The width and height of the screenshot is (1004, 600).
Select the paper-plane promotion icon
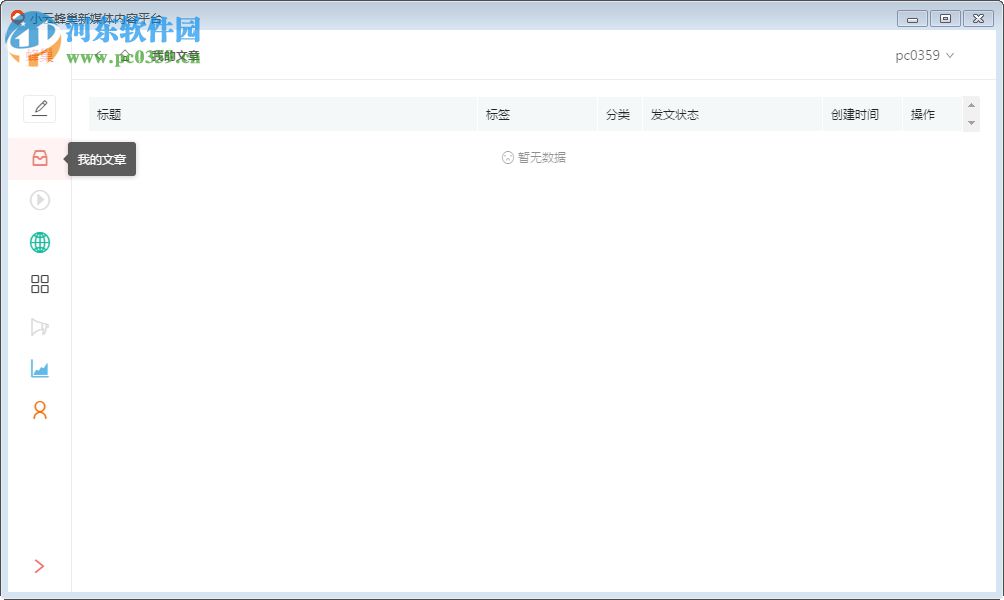click(x=39, y=327)
